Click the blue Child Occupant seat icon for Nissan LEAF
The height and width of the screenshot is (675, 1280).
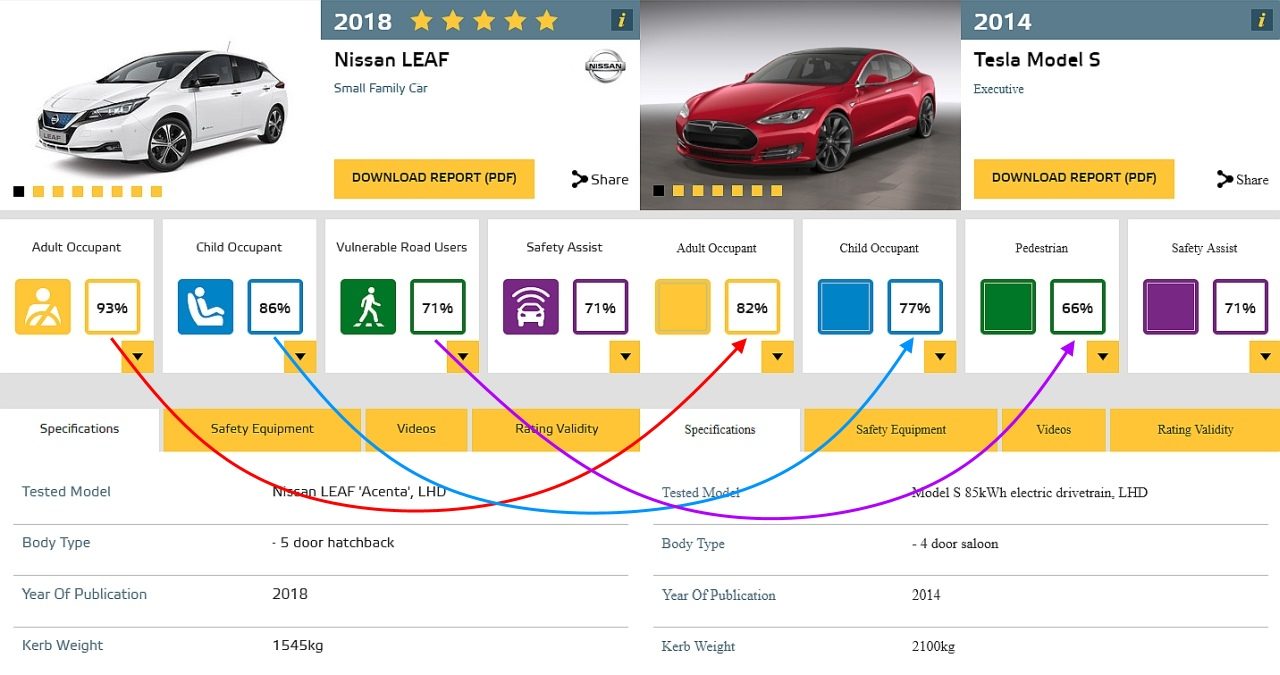(205, 307)
